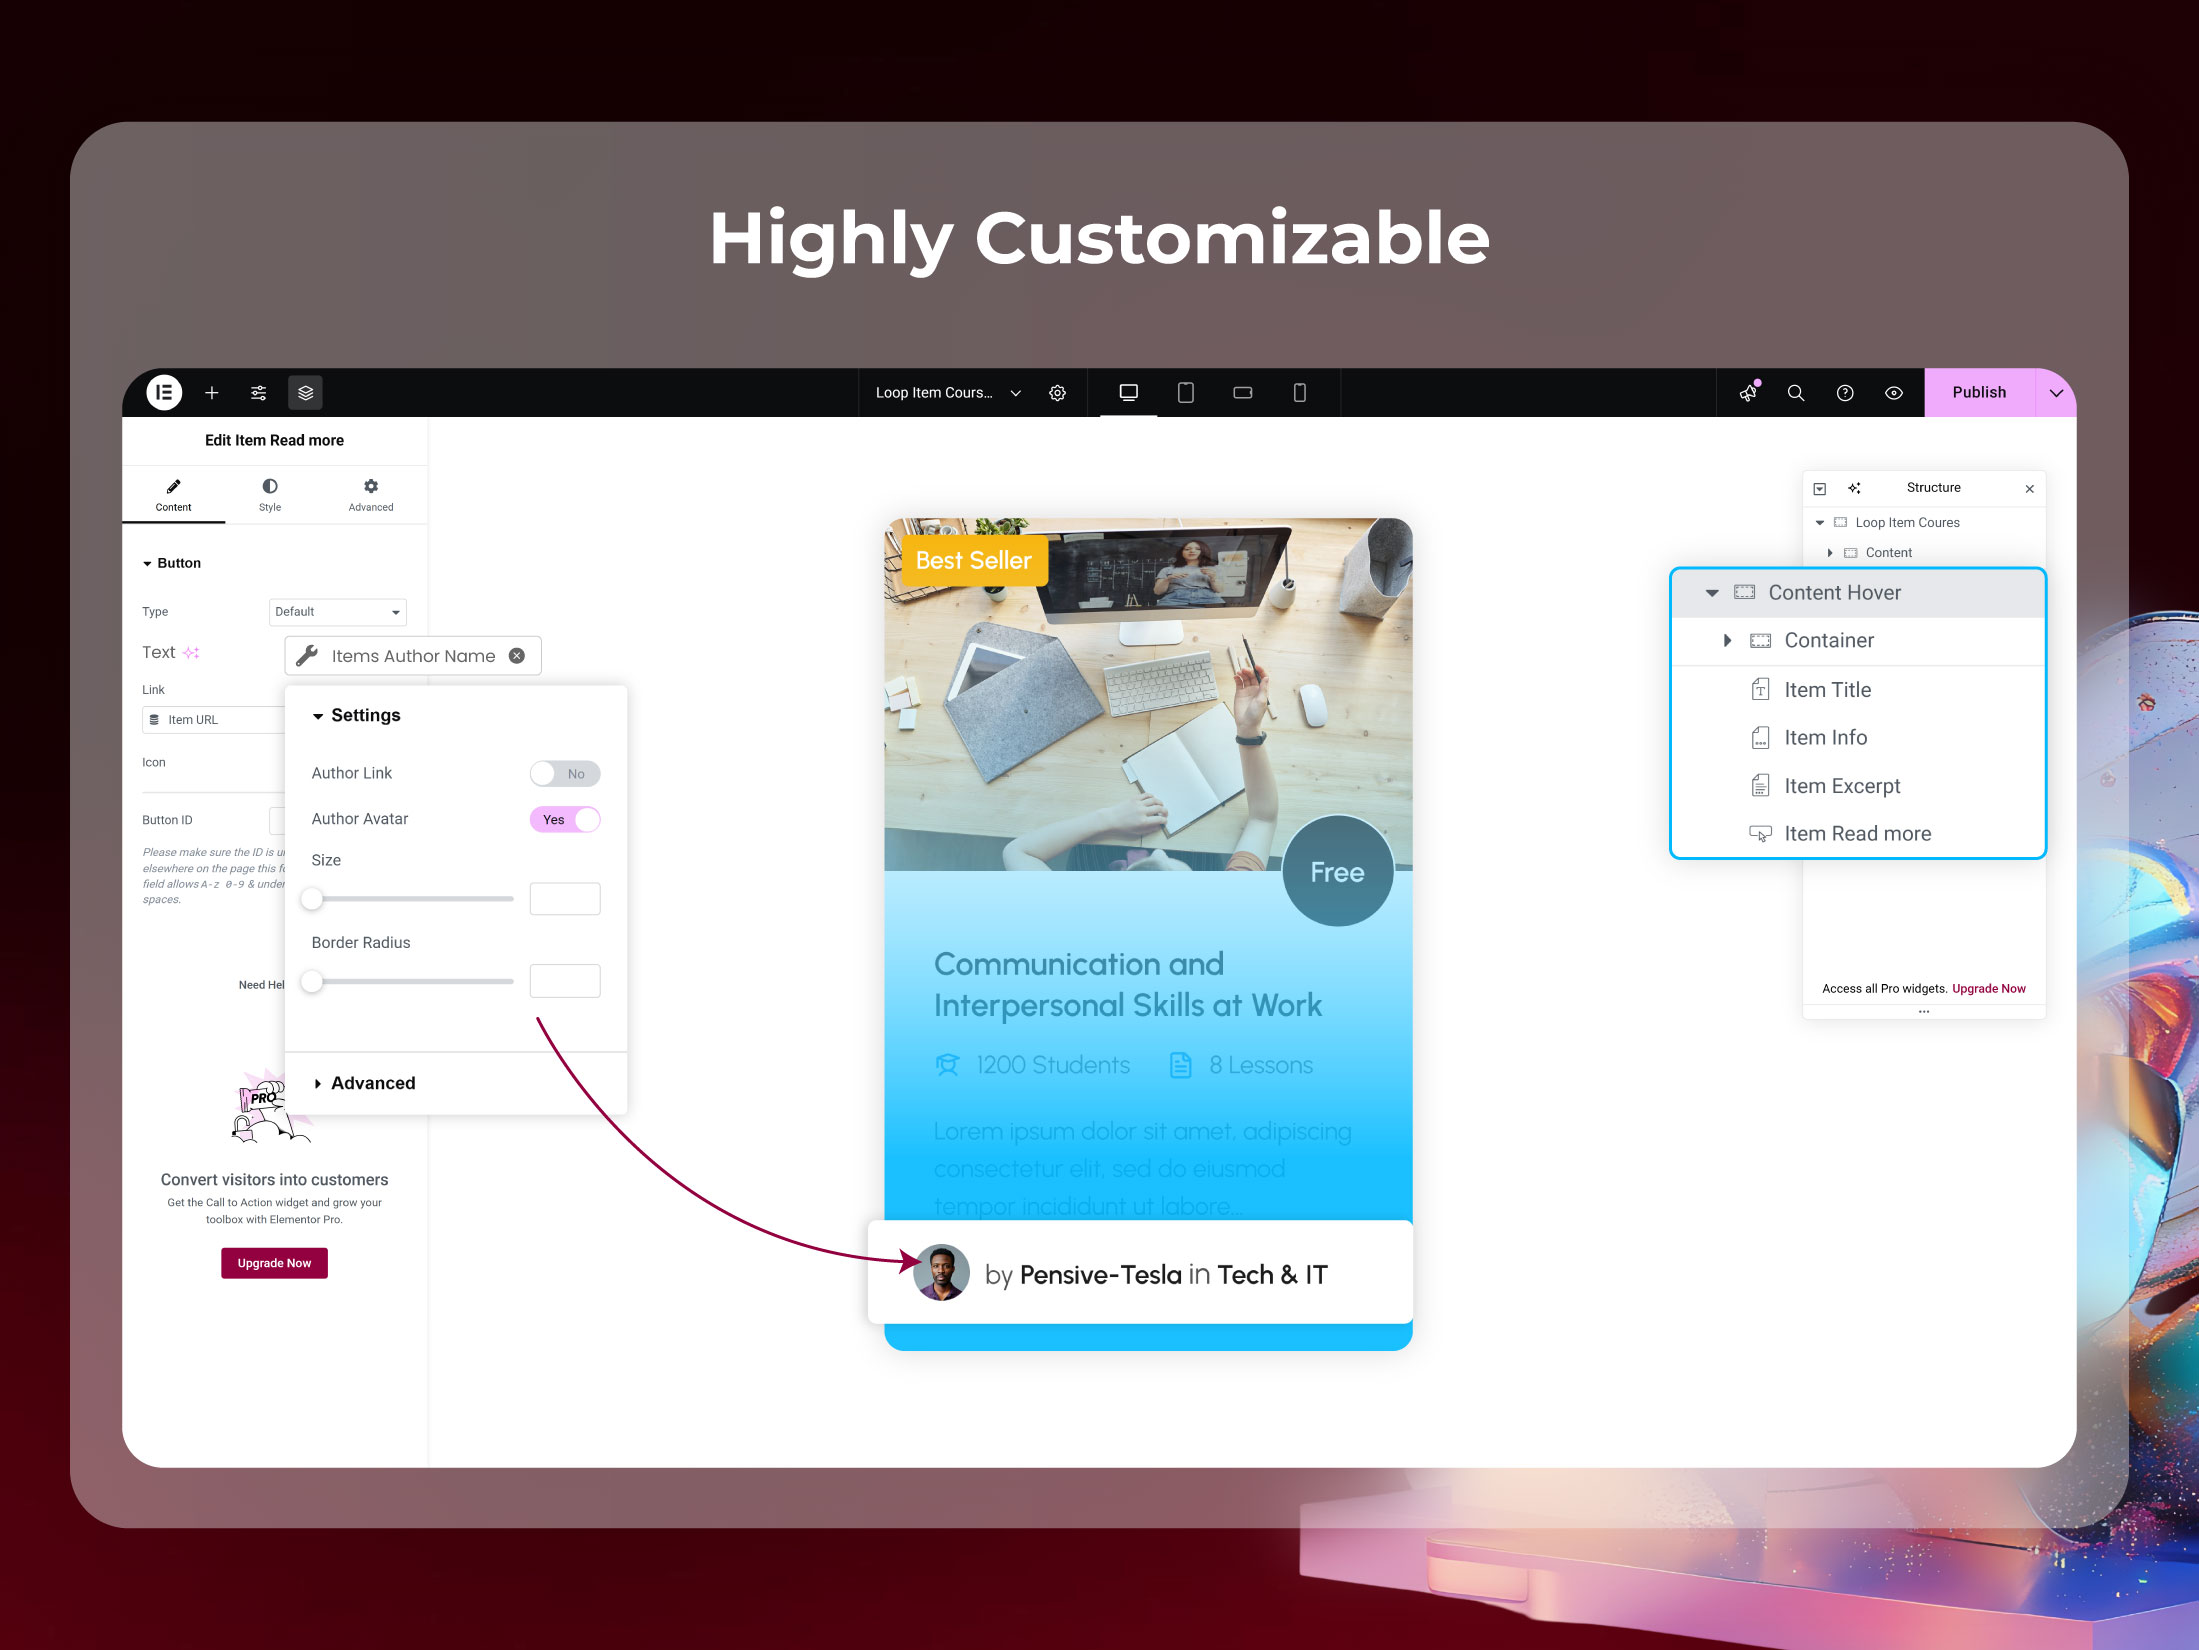Viewport: 2199px width, 1650px height.
Task: Click the AI sparkle icon next to Text
Action: [191, 653]
